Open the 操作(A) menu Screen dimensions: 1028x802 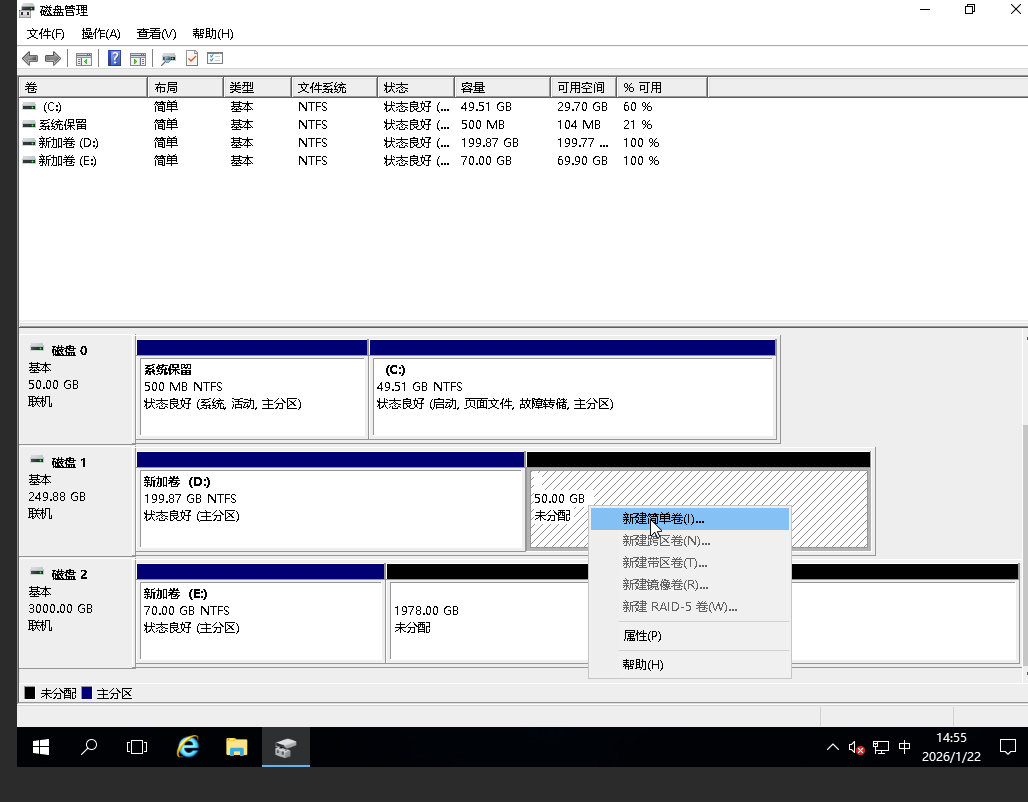click(x=101, y=34)
